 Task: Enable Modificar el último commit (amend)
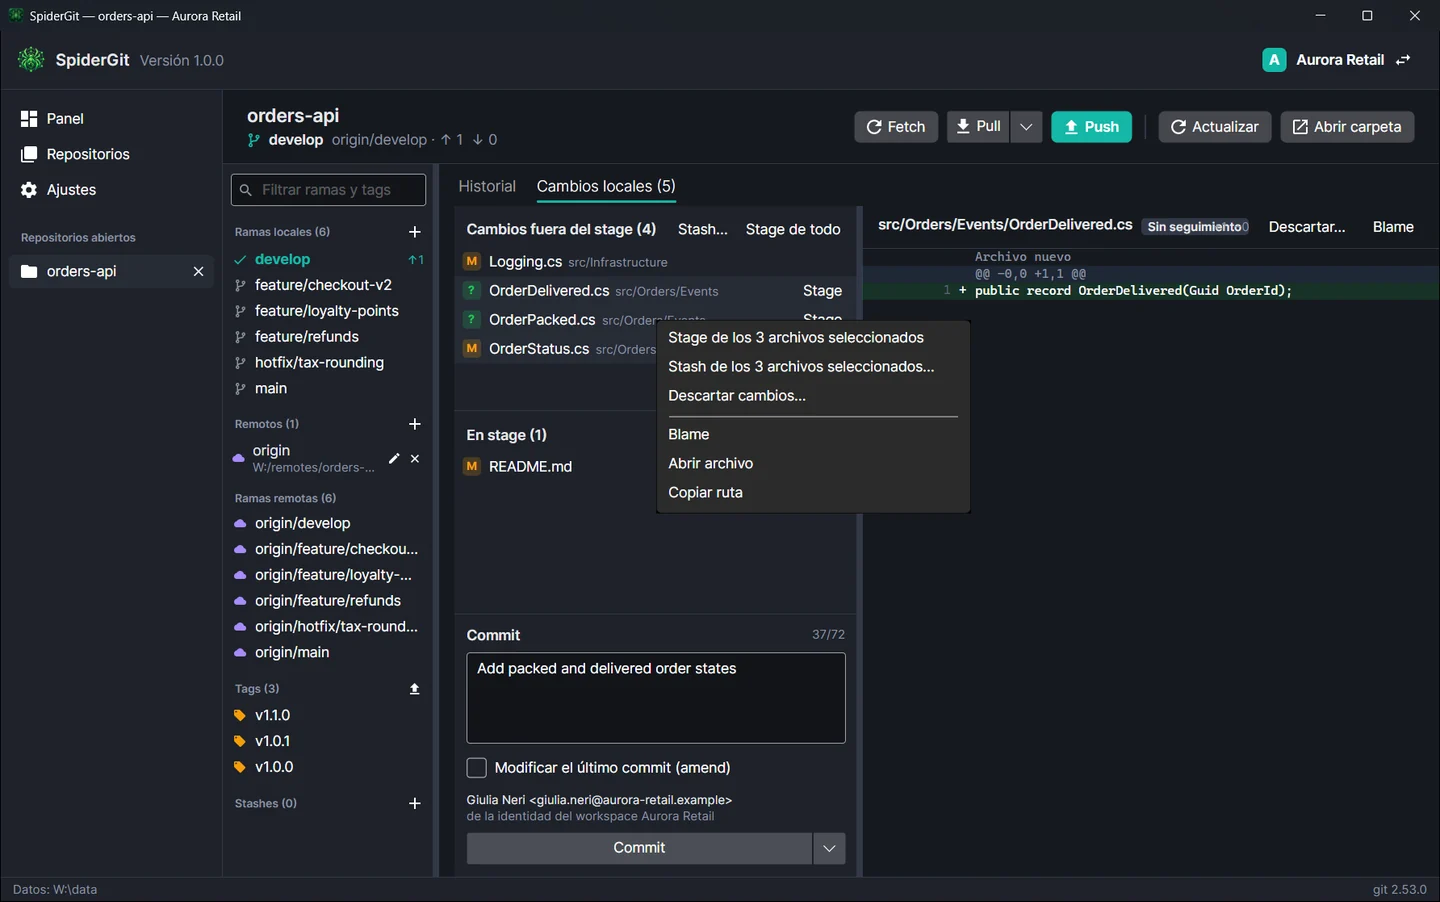click(477, 768)
